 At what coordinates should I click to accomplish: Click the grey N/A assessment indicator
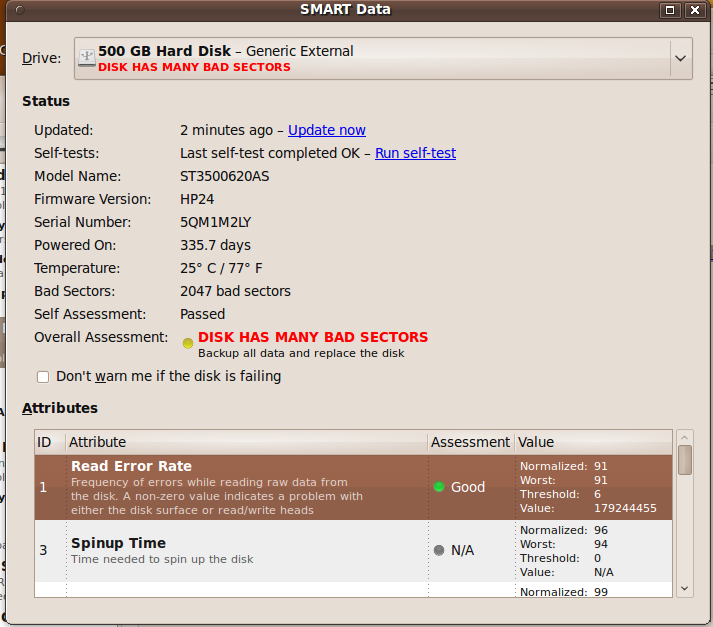[x=438, y=550]
